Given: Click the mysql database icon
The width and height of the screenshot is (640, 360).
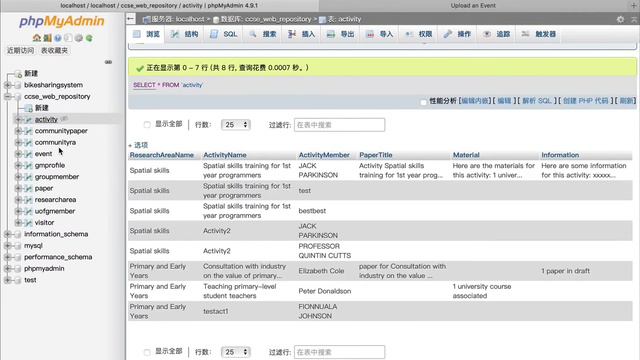Looking at the screenshot, I should point(18,246).
